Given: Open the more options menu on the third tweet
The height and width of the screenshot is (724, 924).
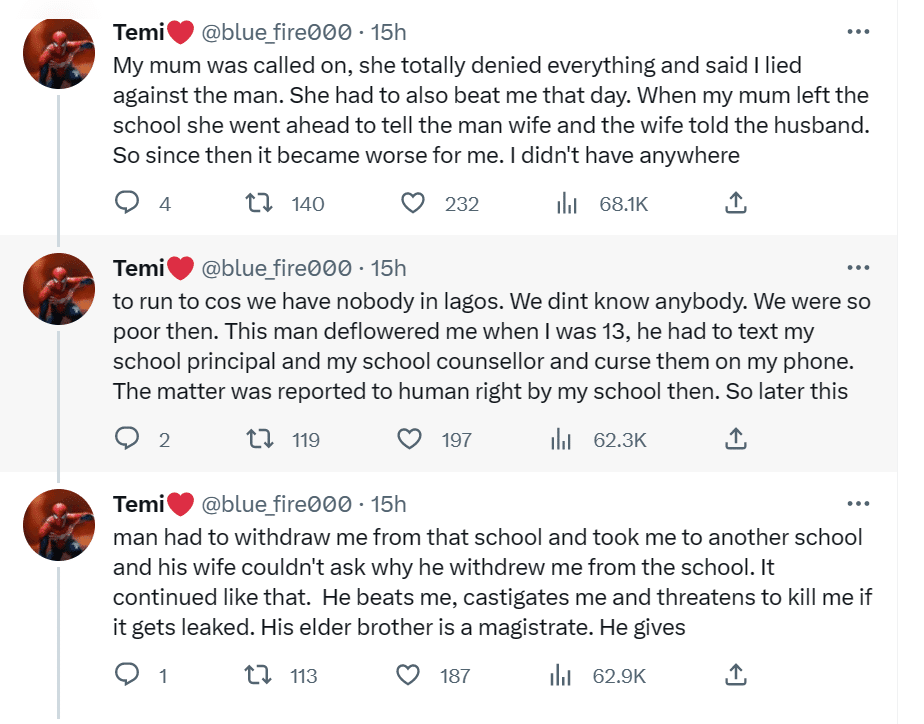Looking at the screenshot, I should [858, 503].
